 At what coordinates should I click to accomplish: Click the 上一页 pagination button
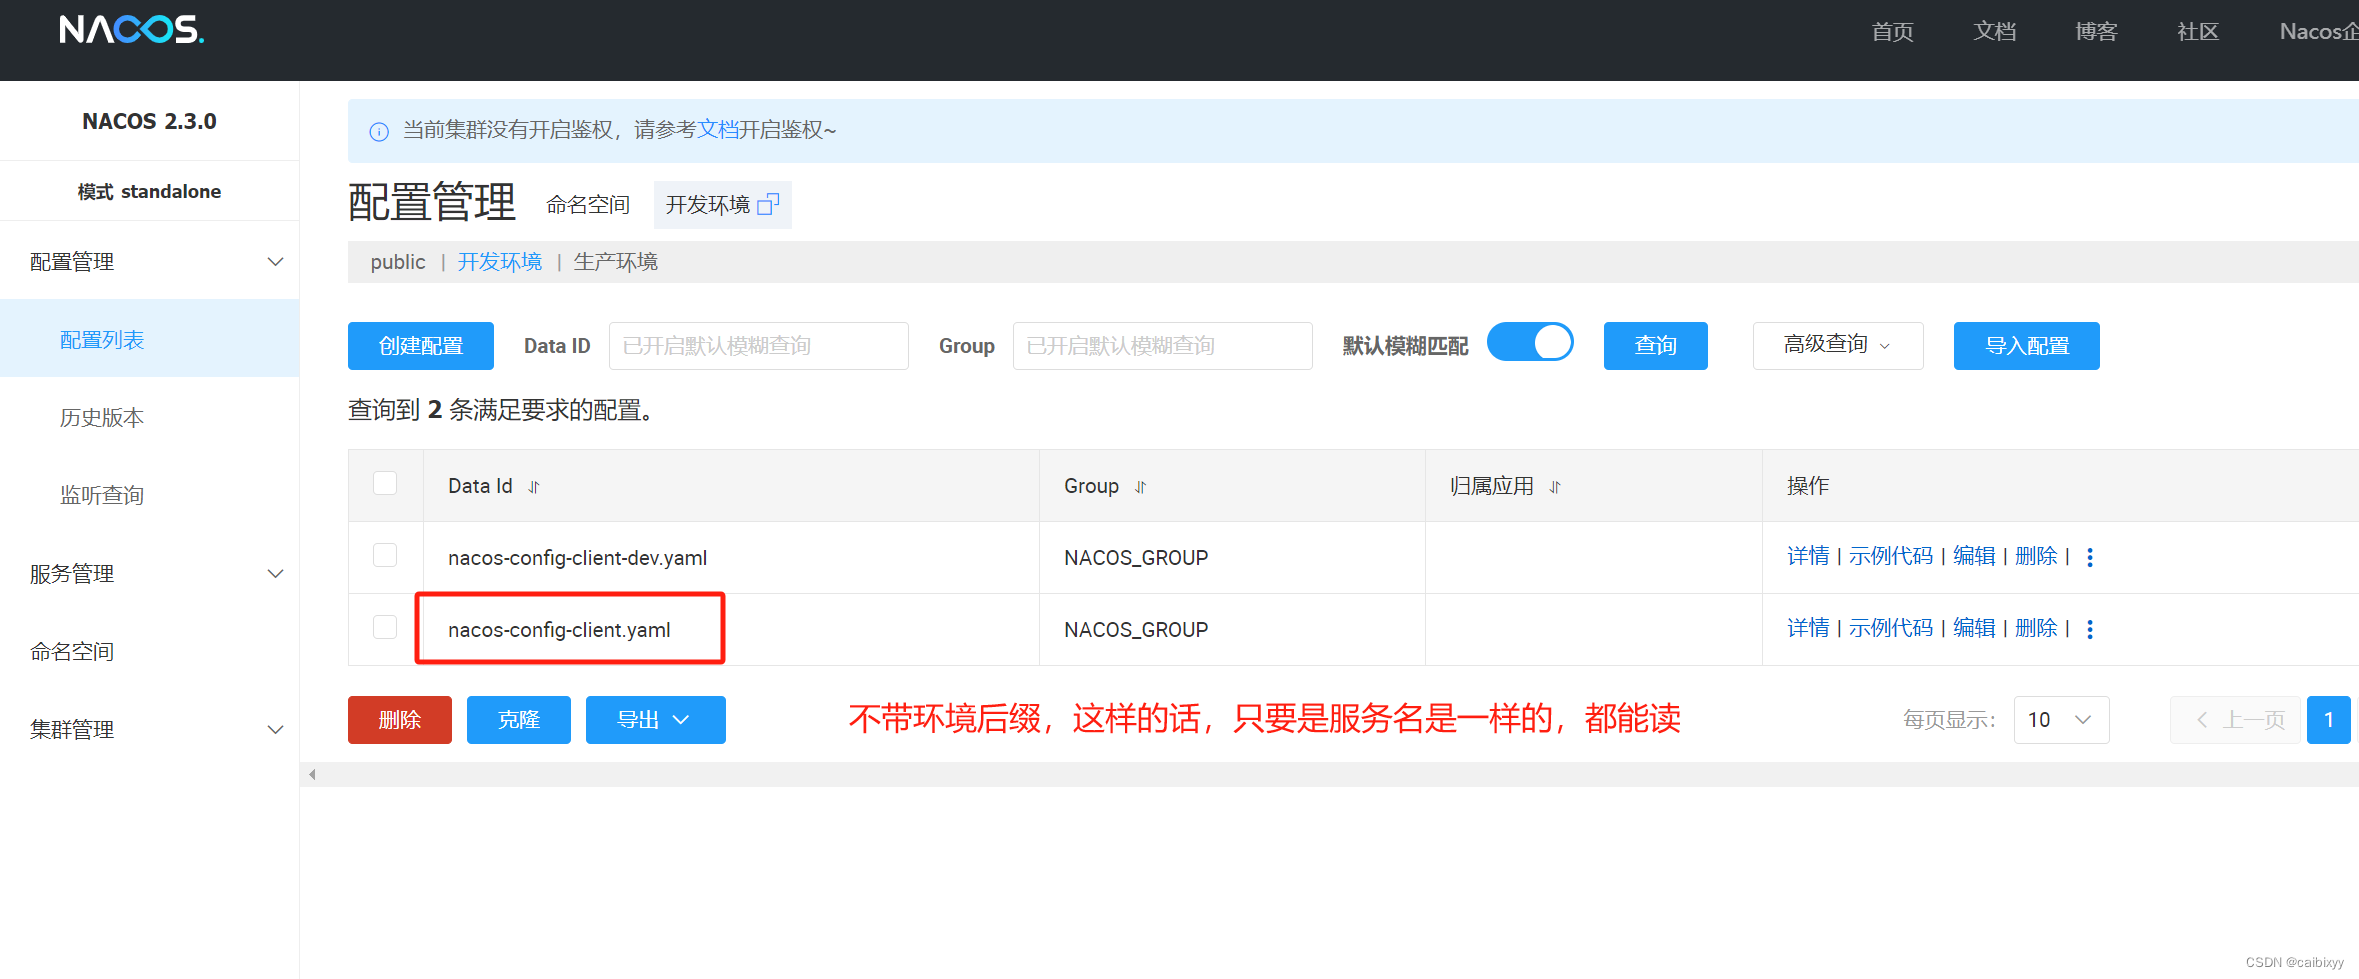coord(2235,720)
